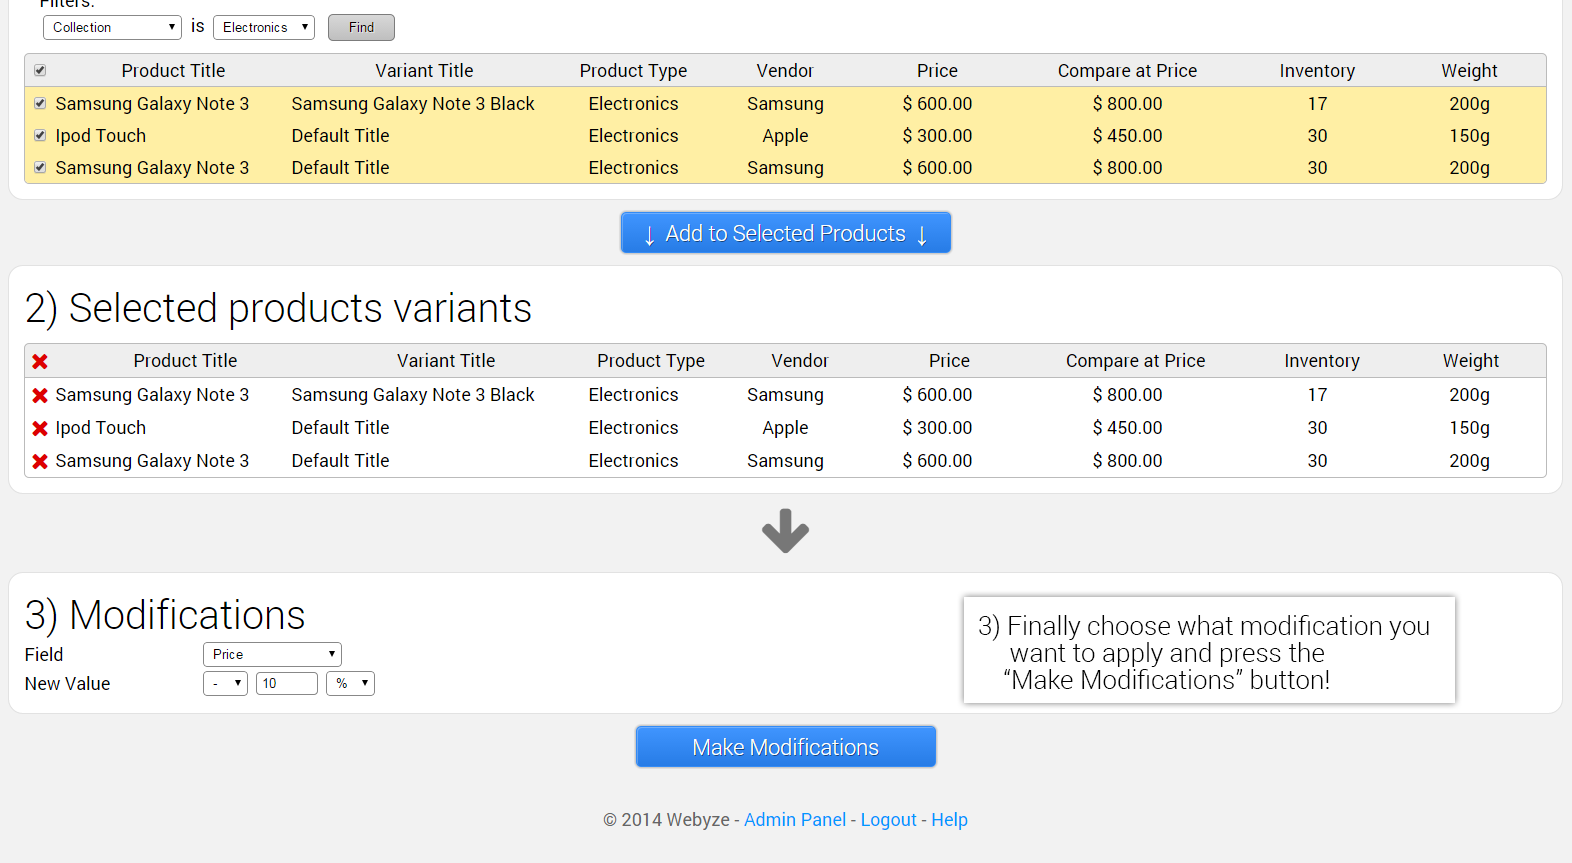Screen dimensions: 1572x863
Task: Click Inventory header in top table
Action: (1317, 71)
